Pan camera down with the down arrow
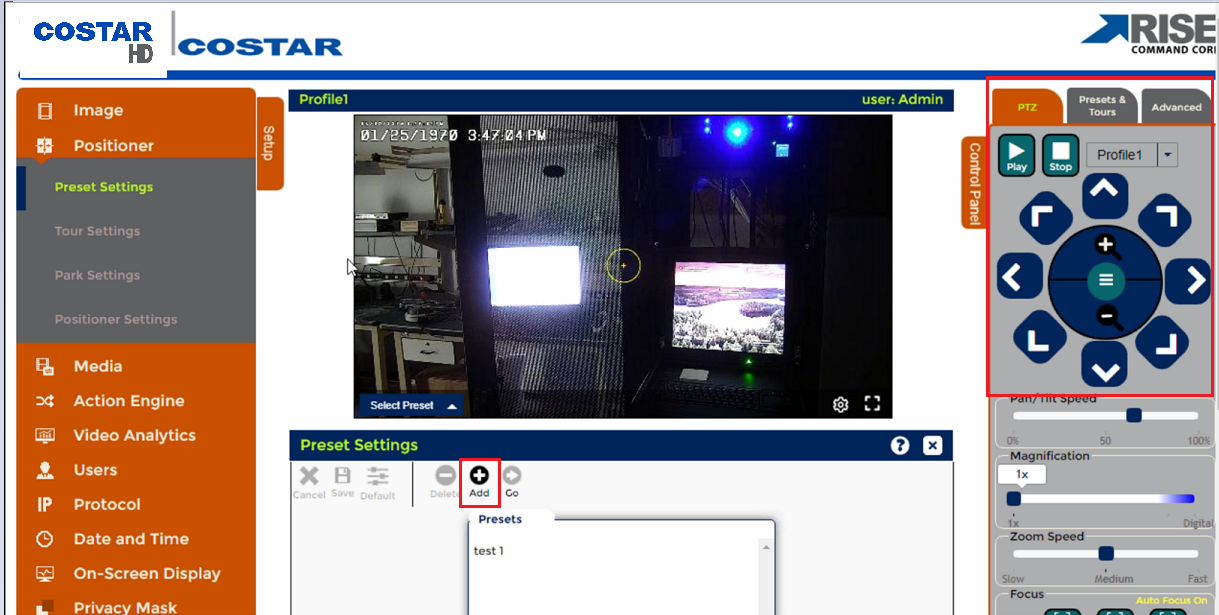 coord(1104,366)
